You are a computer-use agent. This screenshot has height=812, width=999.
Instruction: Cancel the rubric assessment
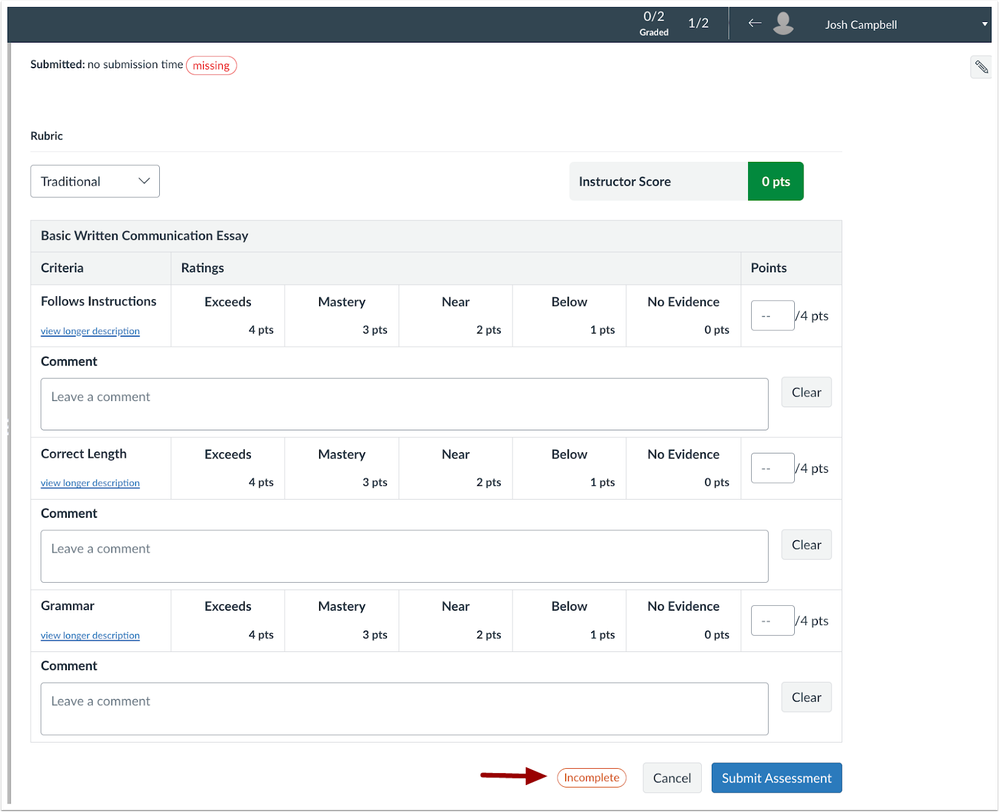click(672, 778)
